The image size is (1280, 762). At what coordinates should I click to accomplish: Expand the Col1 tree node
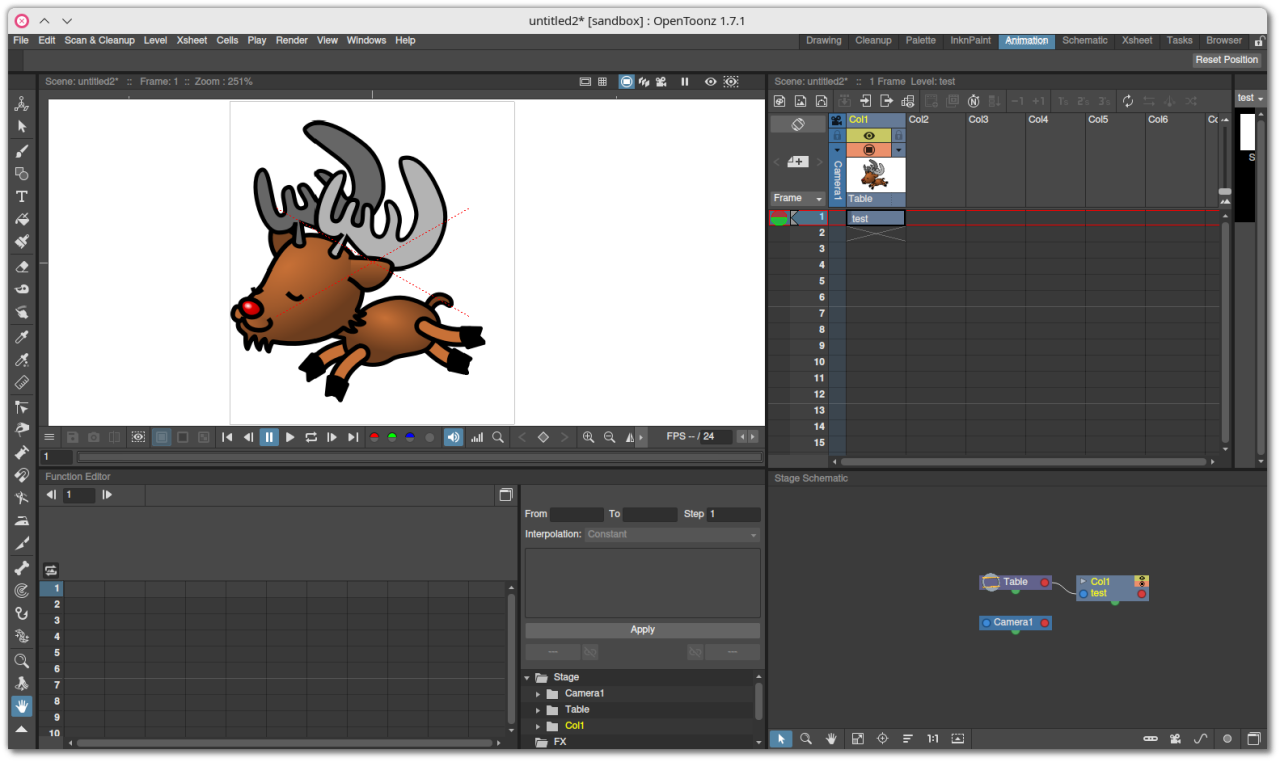538,726
